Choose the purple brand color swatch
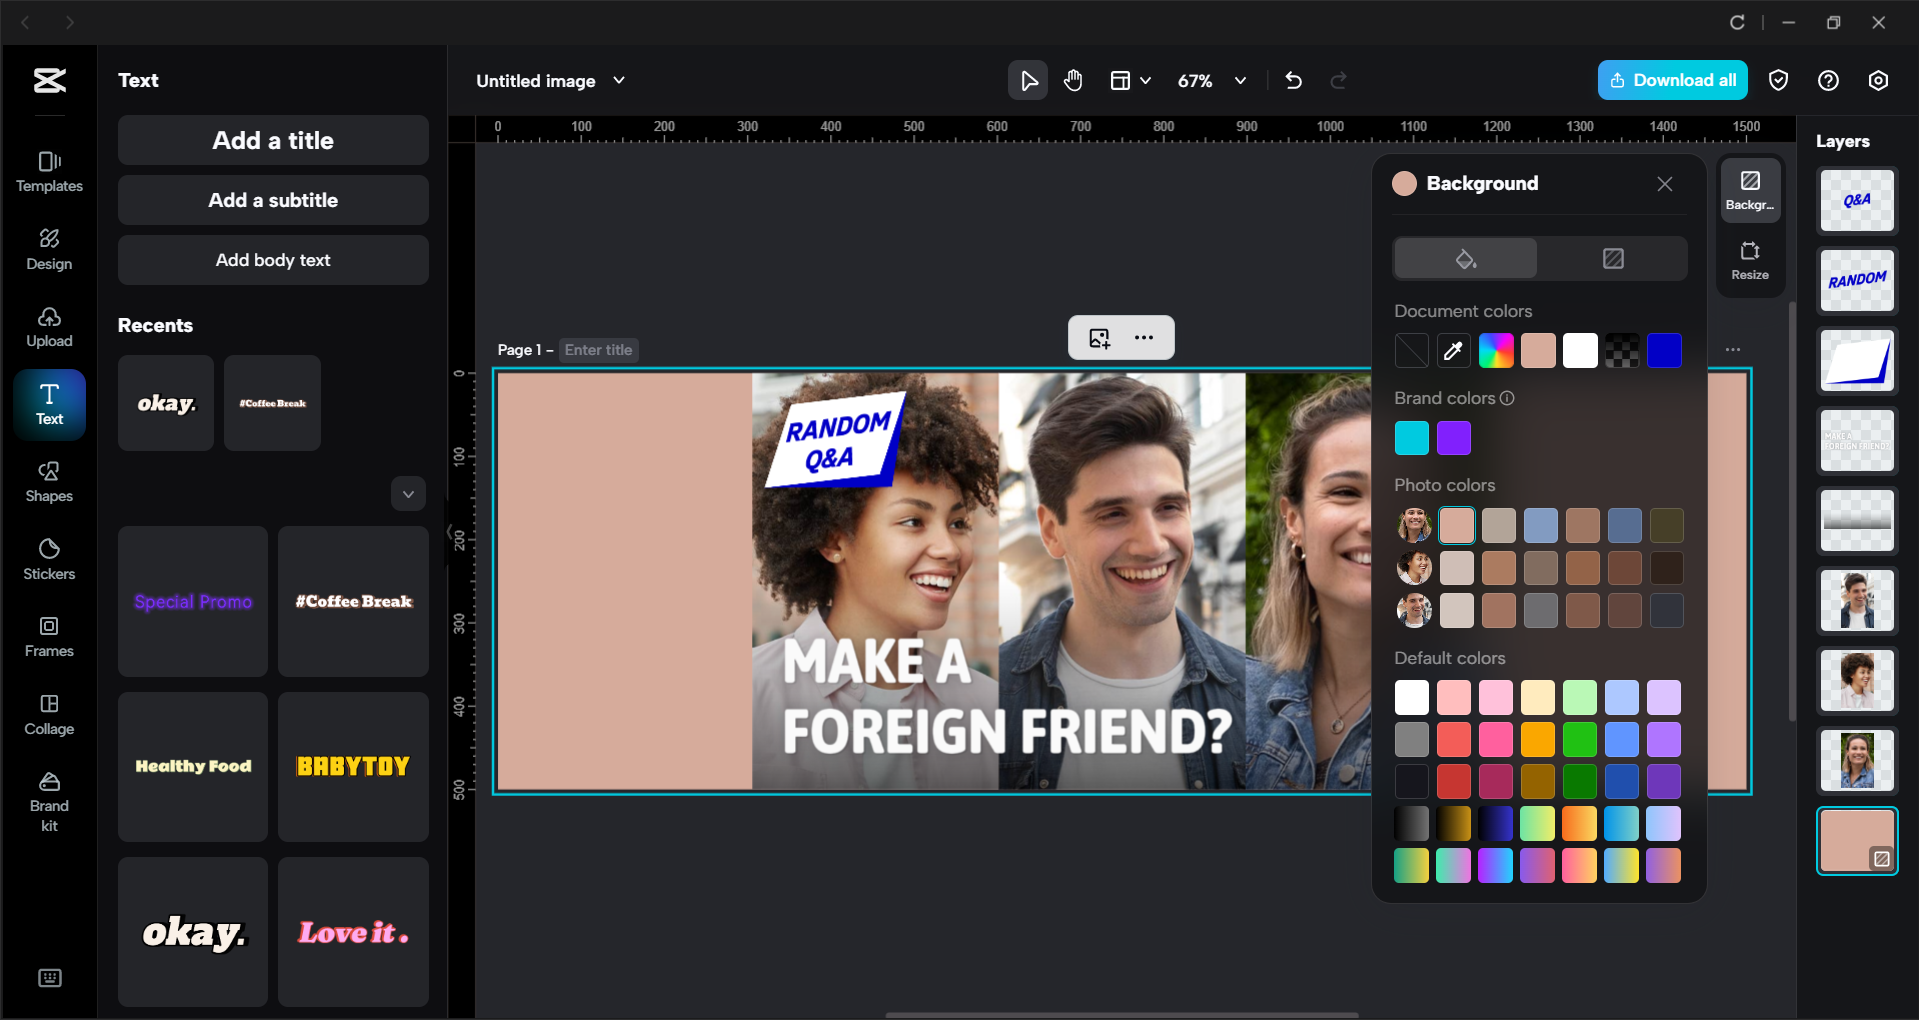Image resolution: width=1919 pixels, height=1020 pixels. pyautogui.click(x=1453, y=438)
